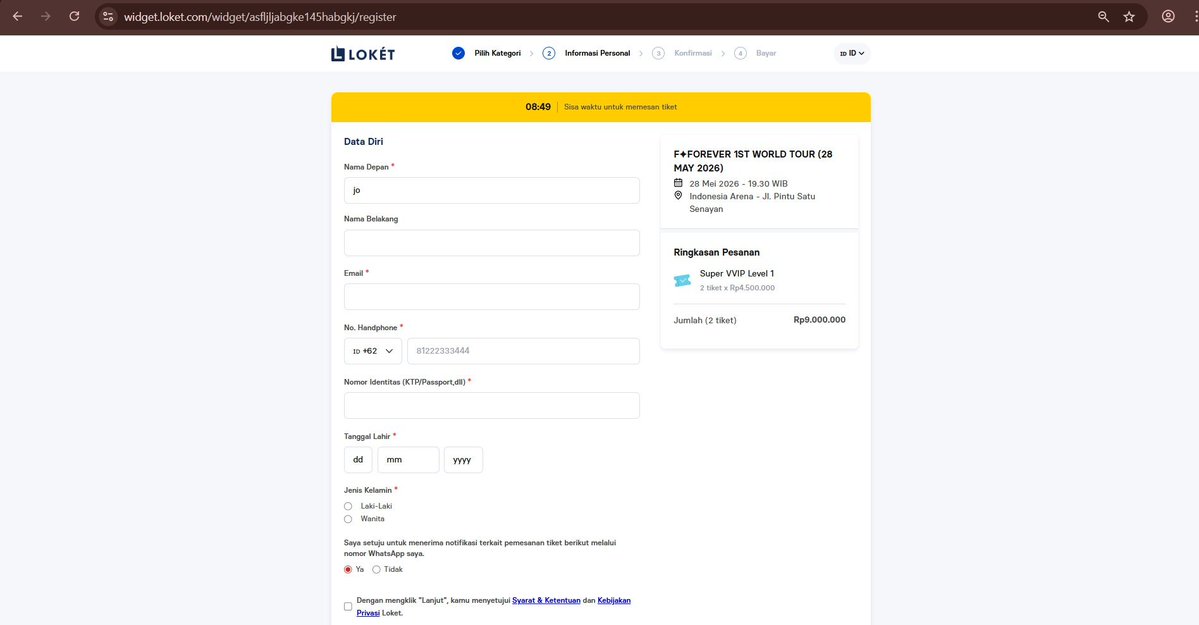Click the ticket icon in Ringkasan Pesanan
Screen dimensions: 1199x625
(682, 281)
